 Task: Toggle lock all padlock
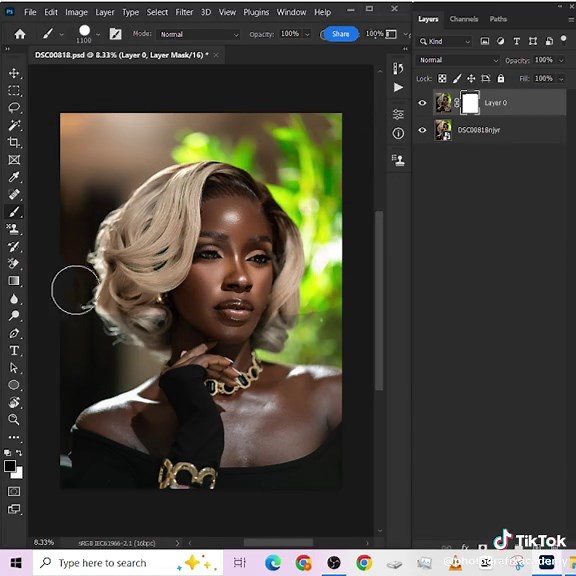pyautogui.click(x=501, y=78)
